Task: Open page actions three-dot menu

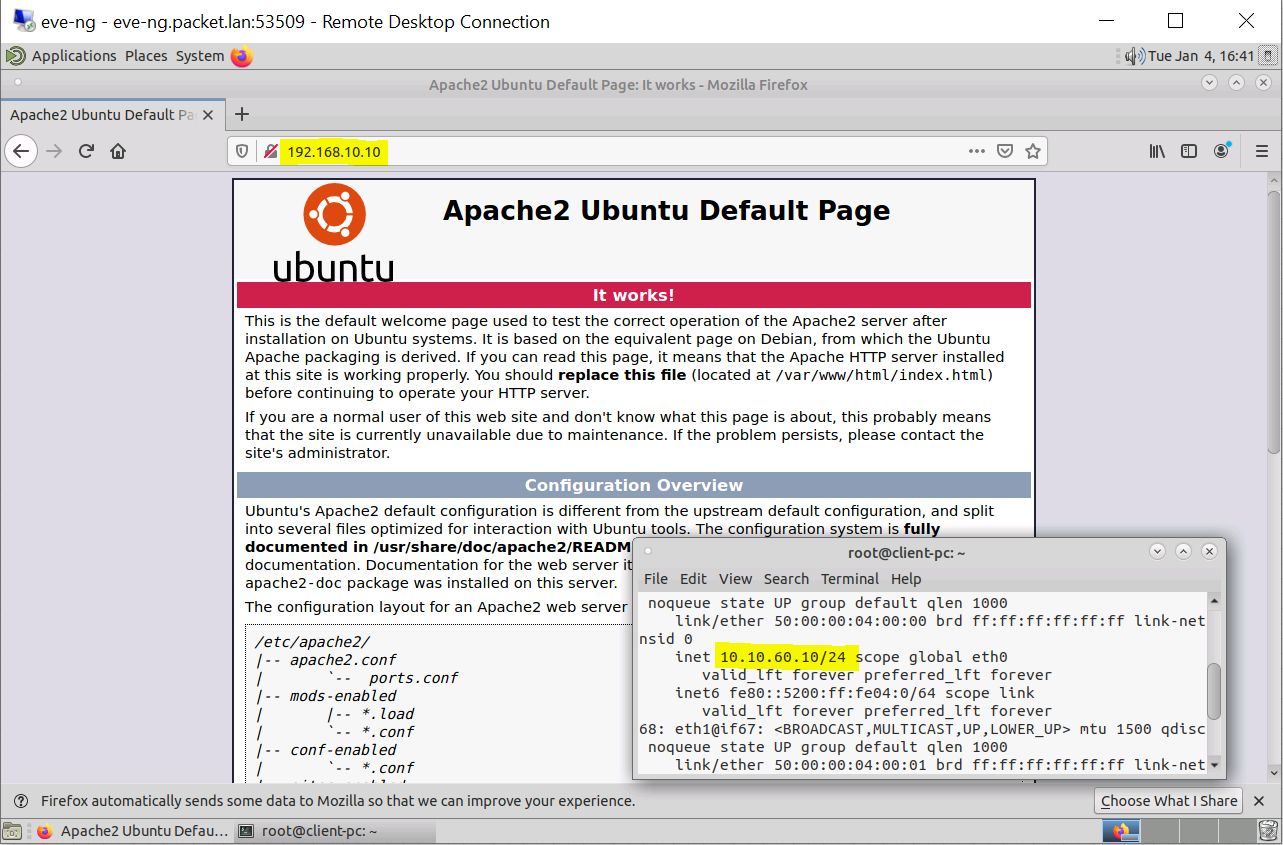Action: pyautogui.click(x=977, y=151)
